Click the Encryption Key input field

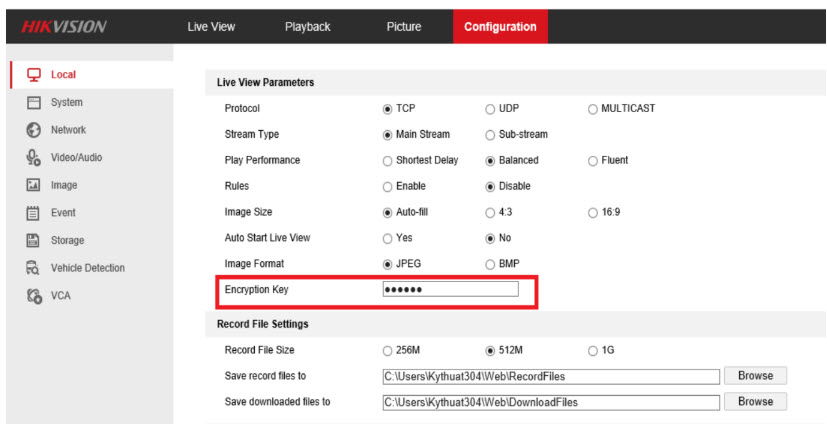click(450, 290)
